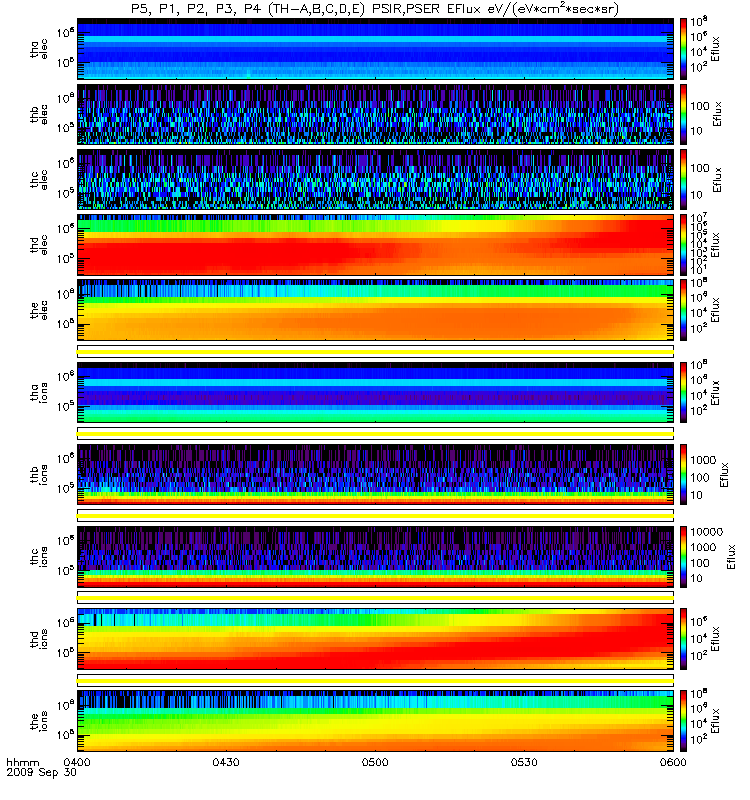Screen dimensions: 750x800
Task: Select the 'thb ions' axis label
Action: coord(39,474)
